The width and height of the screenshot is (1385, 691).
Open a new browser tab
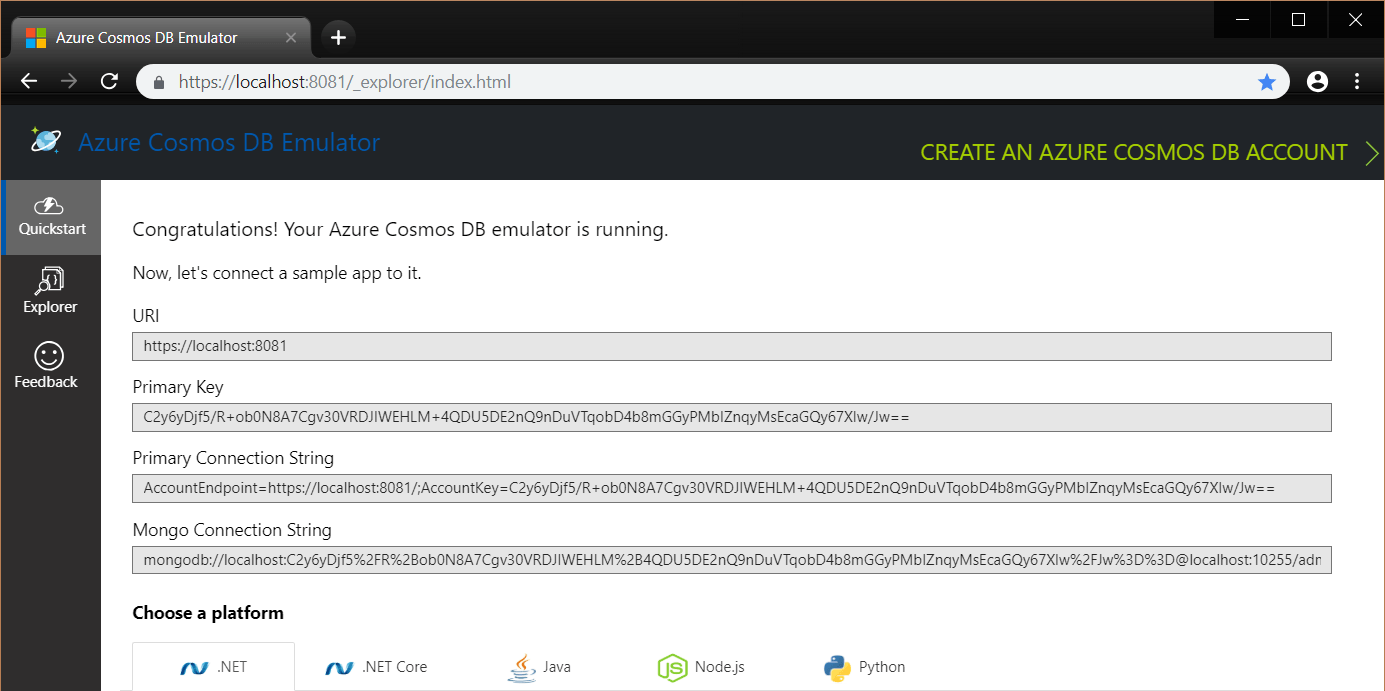338,37
